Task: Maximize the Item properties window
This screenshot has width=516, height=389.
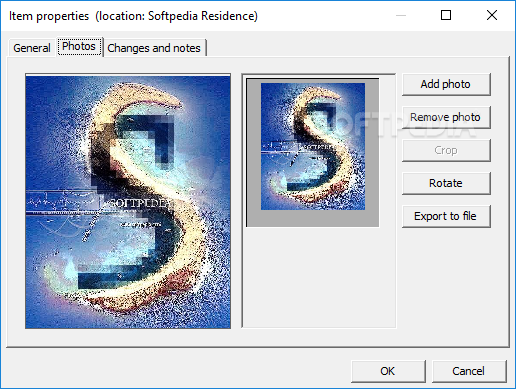Action: click(x=446, y=15)
